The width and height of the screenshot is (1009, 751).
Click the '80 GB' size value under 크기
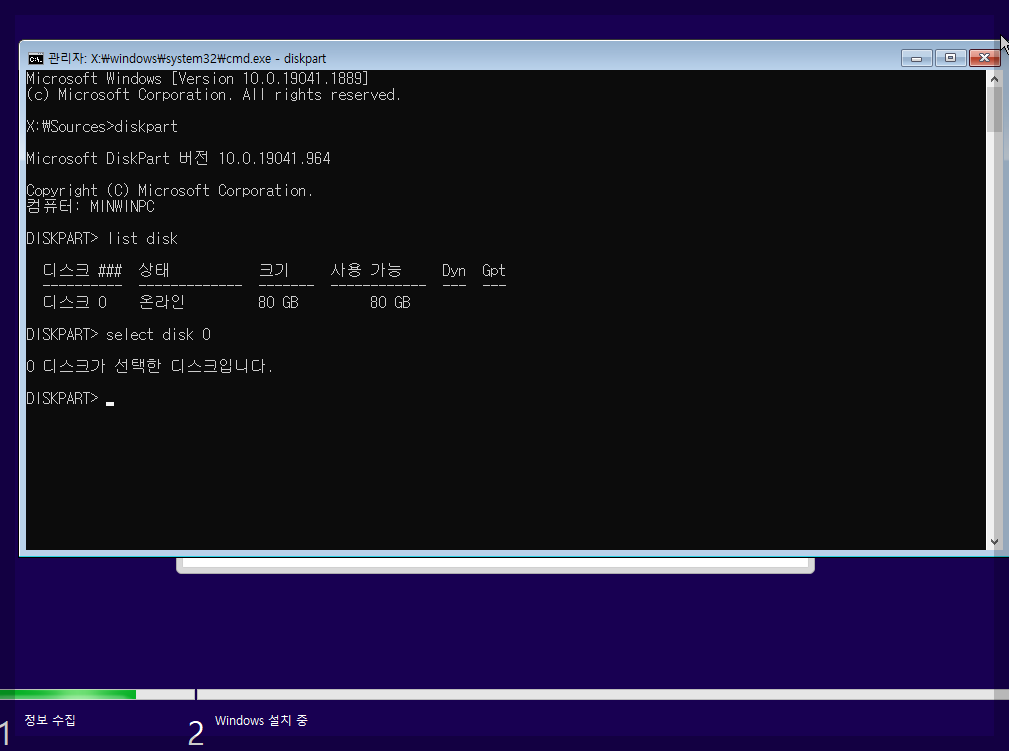pos(279,302)
